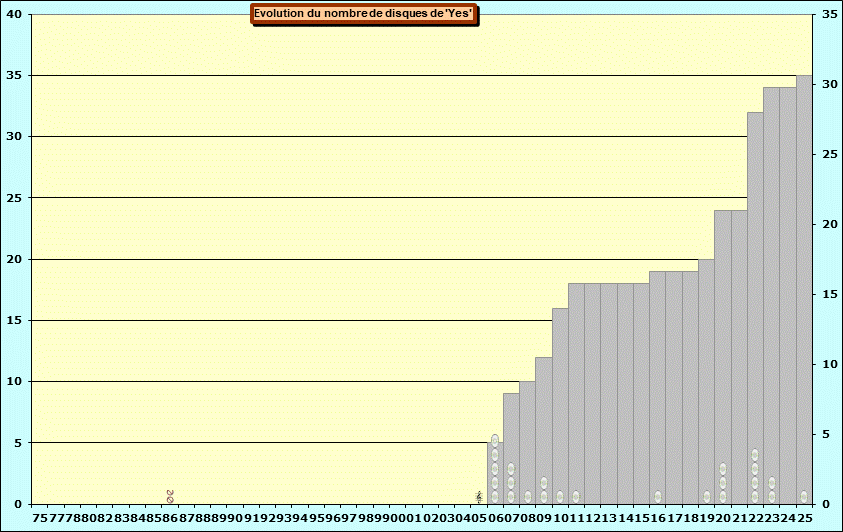The image size is (843, 532).
Task: Click the disc icon in the 19 bar
Action: [707, 497]
